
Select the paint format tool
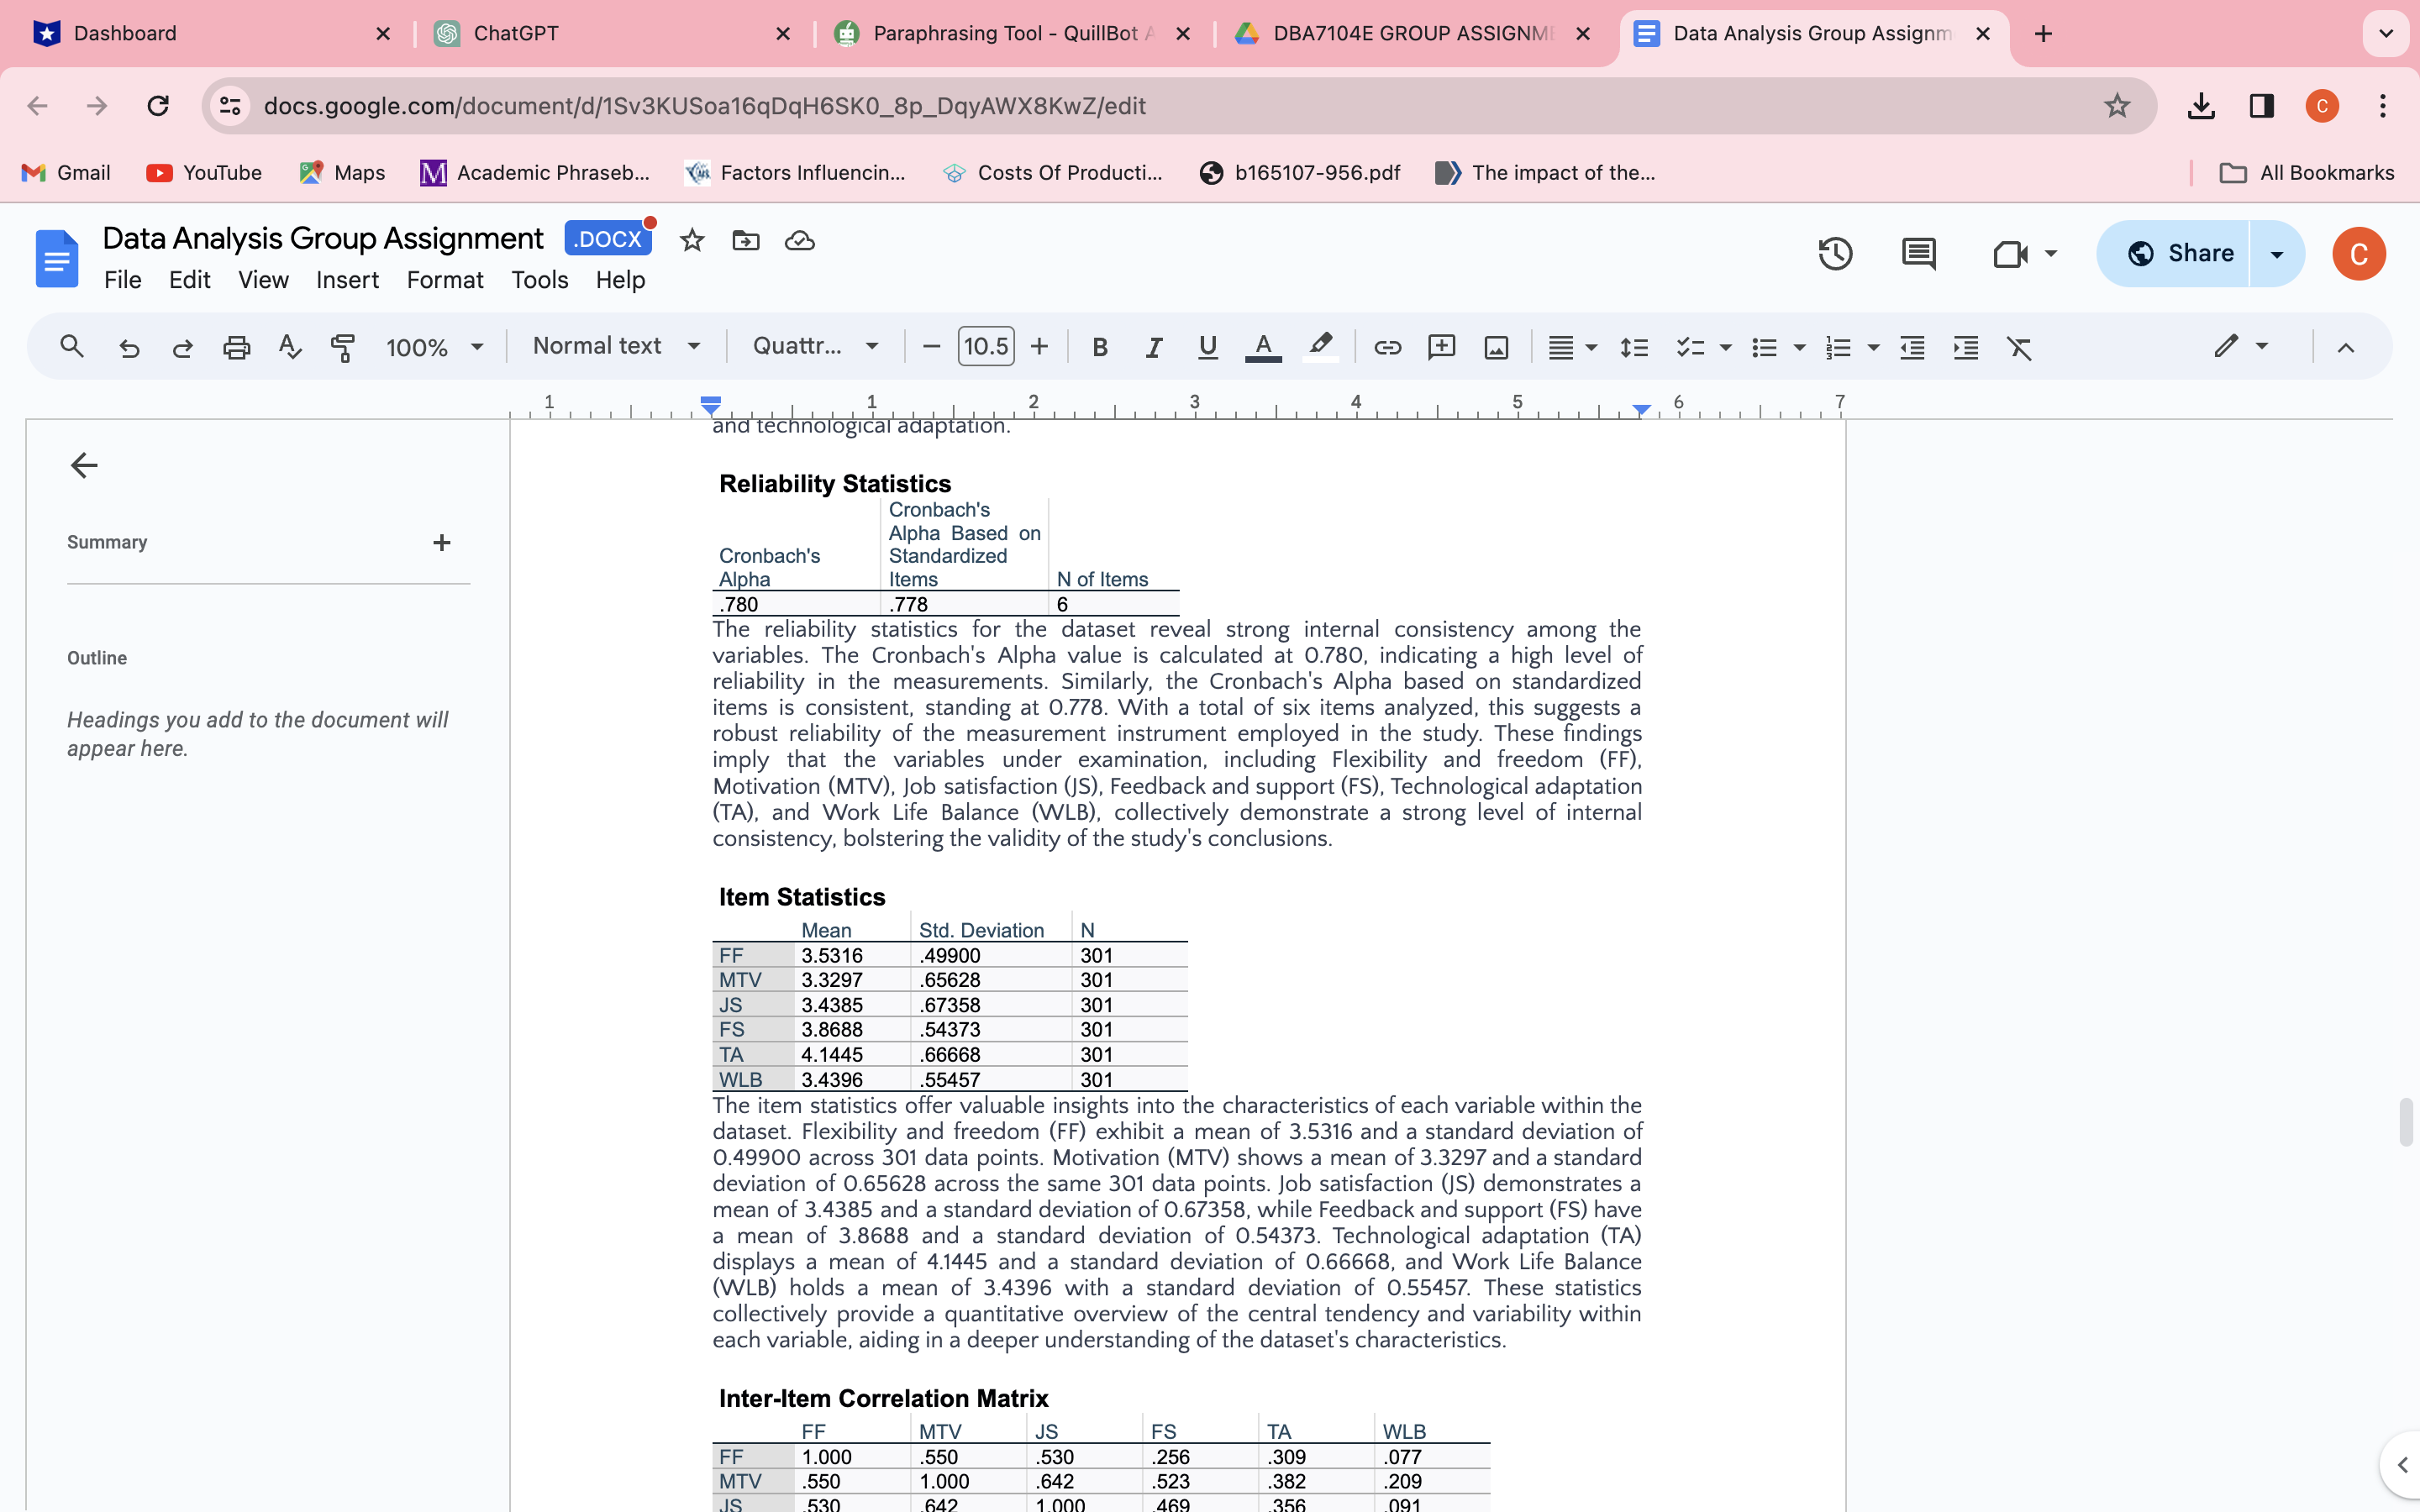pos(343,347)
